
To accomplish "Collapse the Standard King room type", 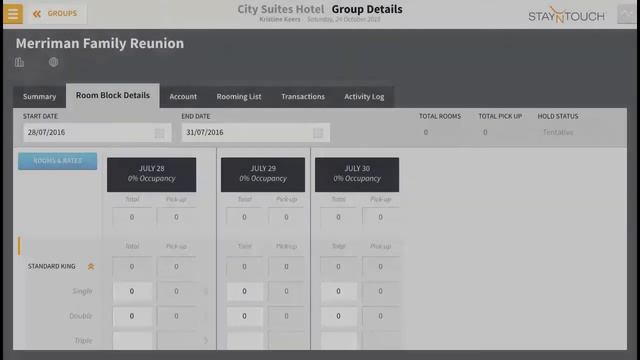I will point(91,267).
